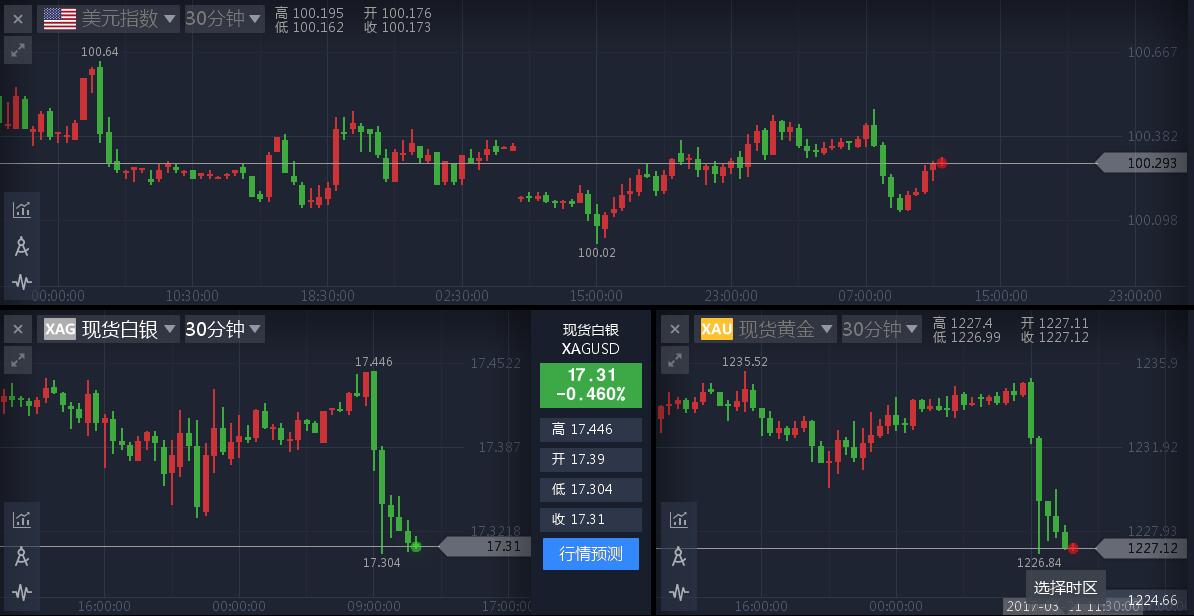Close the spot silver chart panel
This screenshot has width=1194, height=616.
(x=18, y=329)
